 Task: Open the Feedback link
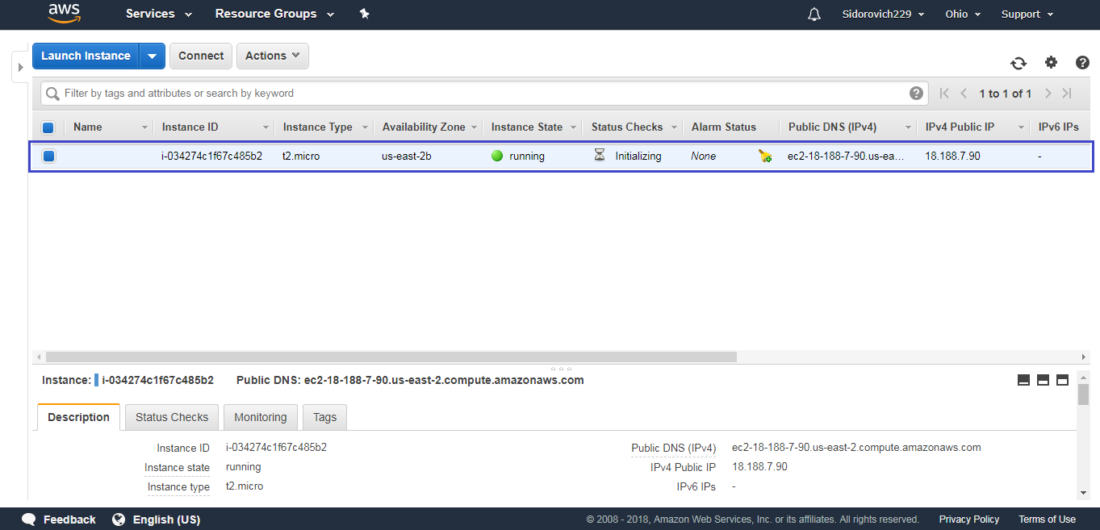pyautogui.click(x=69, y=519)
